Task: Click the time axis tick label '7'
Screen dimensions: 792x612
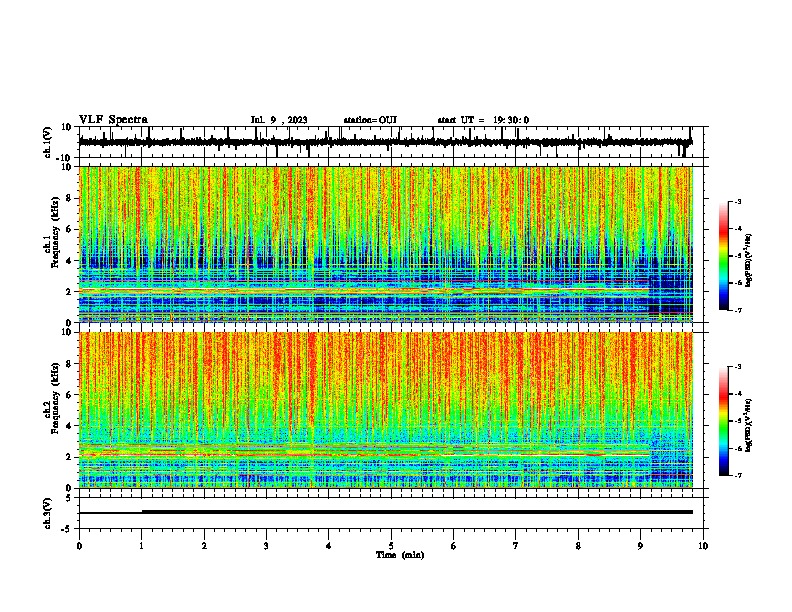Action: tap(516, 546)
